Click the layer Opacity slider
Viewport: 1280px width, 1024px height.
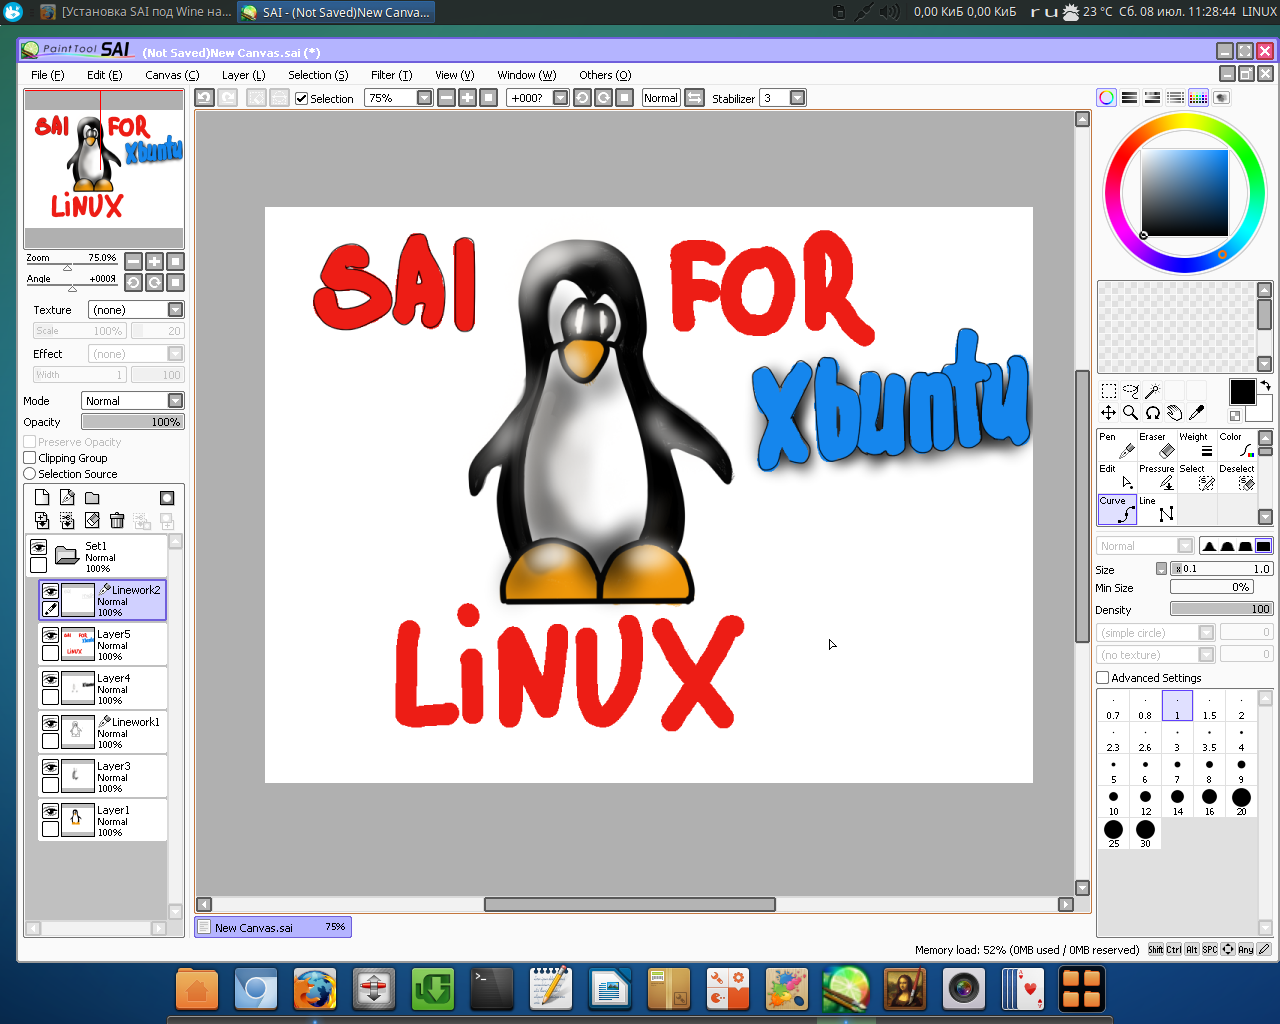132,422
